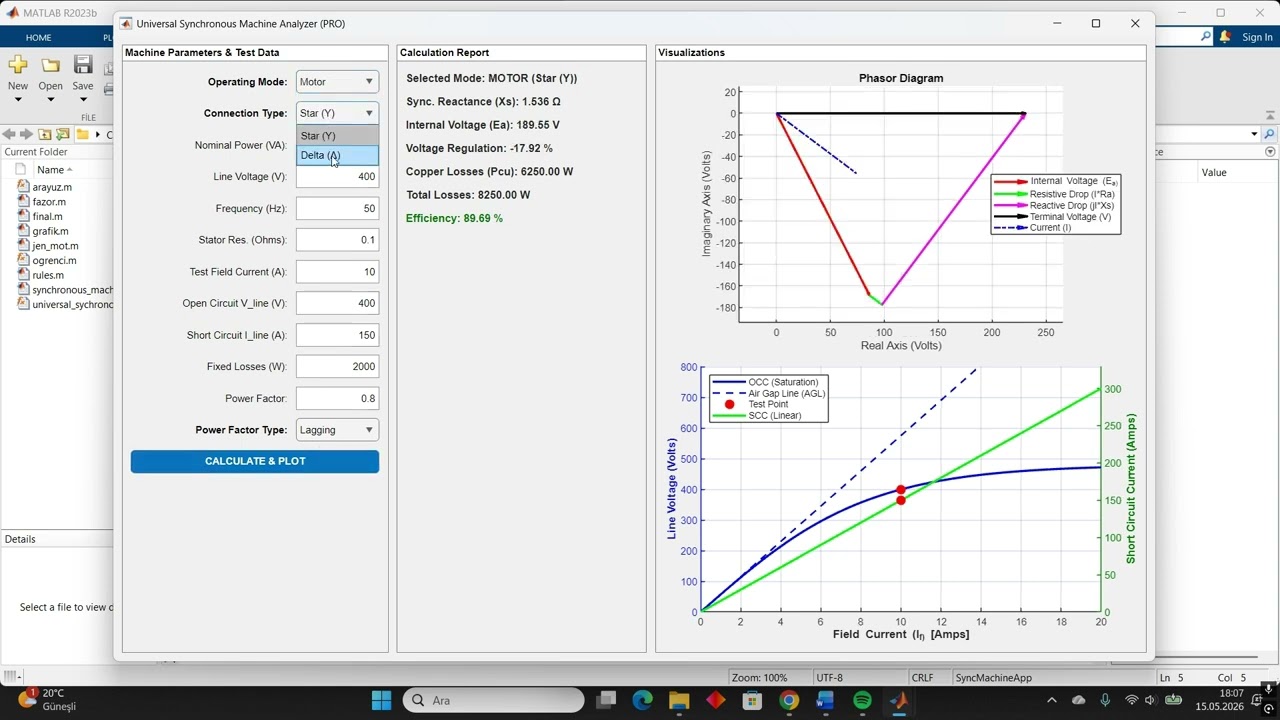Click CRLF line ending in status bar

click(922, 678)
